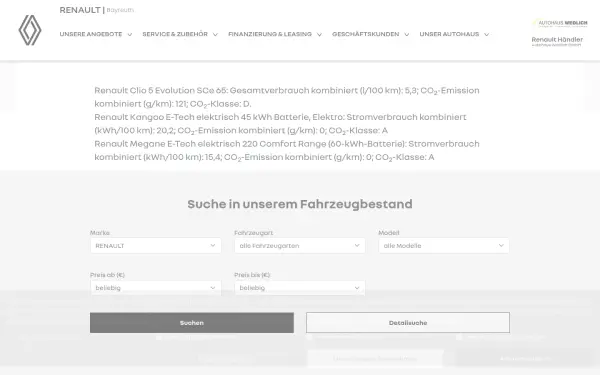Open the Preis ab (€) dropdown
Image resolution: width=600 pixels, height=375 pixels.
(x=156, y=288)
